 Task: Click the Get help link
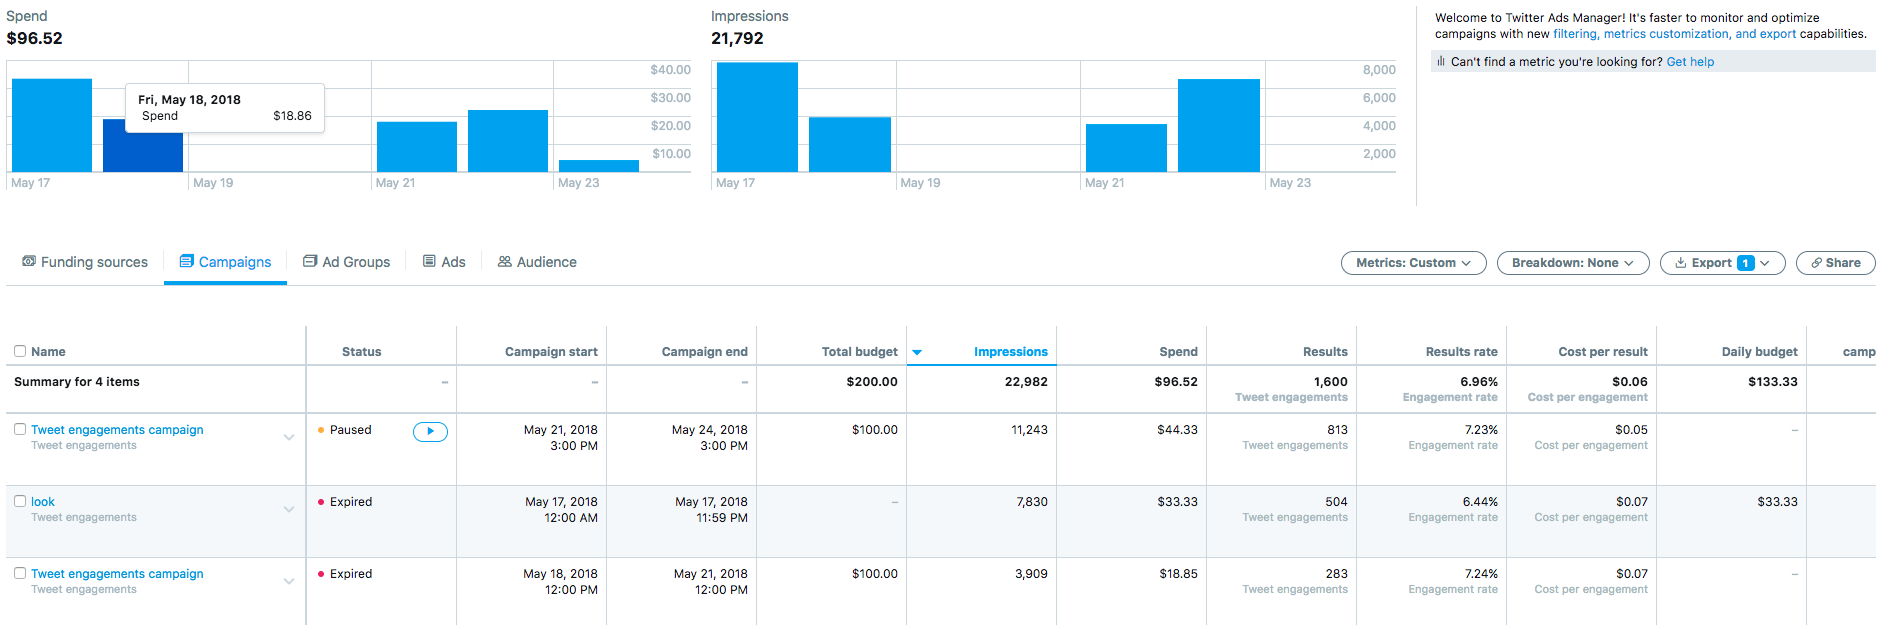(x=1690, y=62)
